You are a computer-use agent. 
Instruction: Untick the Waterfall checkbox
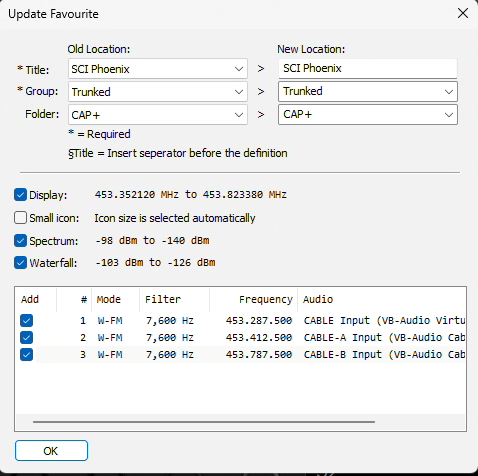click(x=20, y=263)
